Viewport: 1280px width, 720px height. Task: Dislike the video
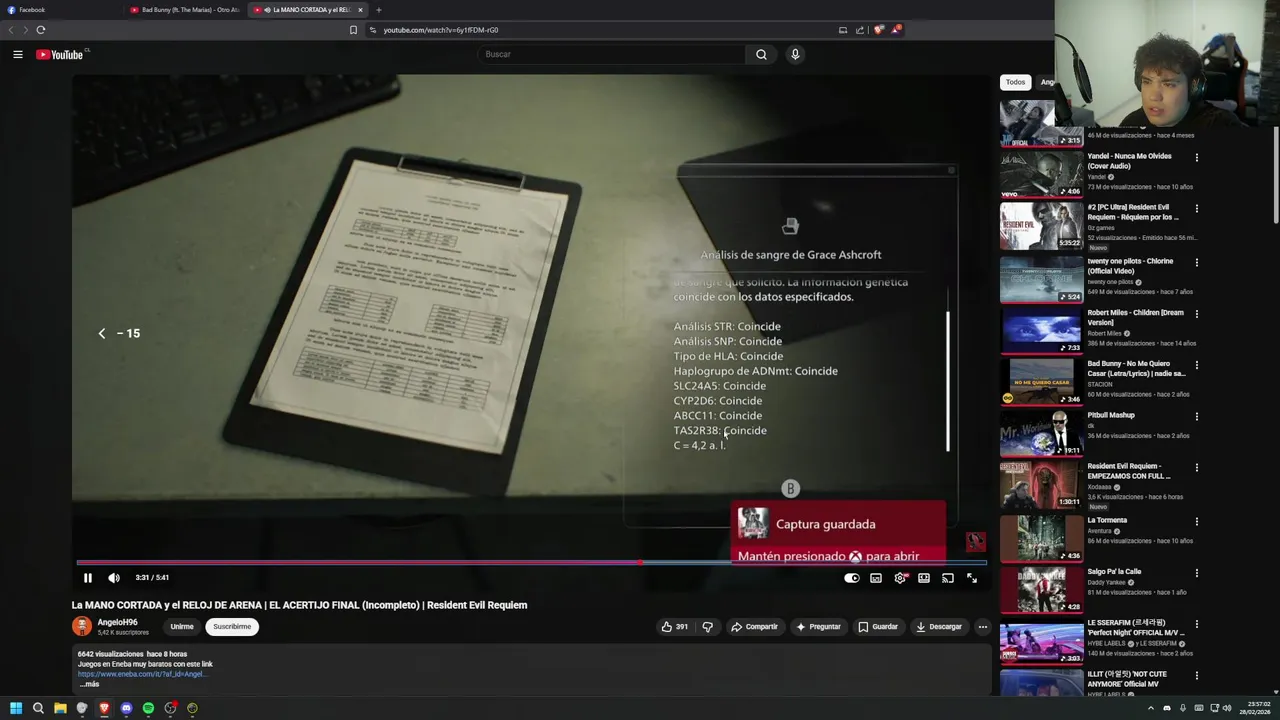tap(708, 627)
